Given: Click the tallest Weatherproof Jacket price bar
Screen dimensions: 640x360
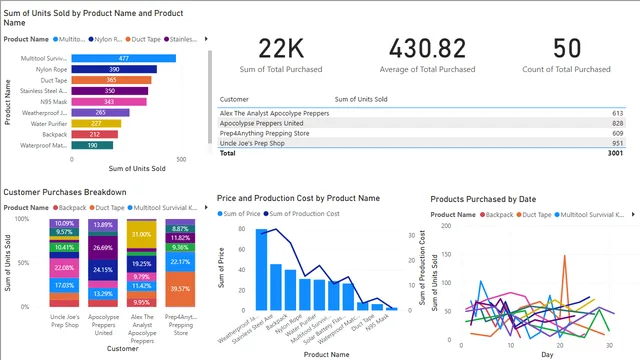Looking at the screenshot, I should pyautogui.click(x=261, y=269).
